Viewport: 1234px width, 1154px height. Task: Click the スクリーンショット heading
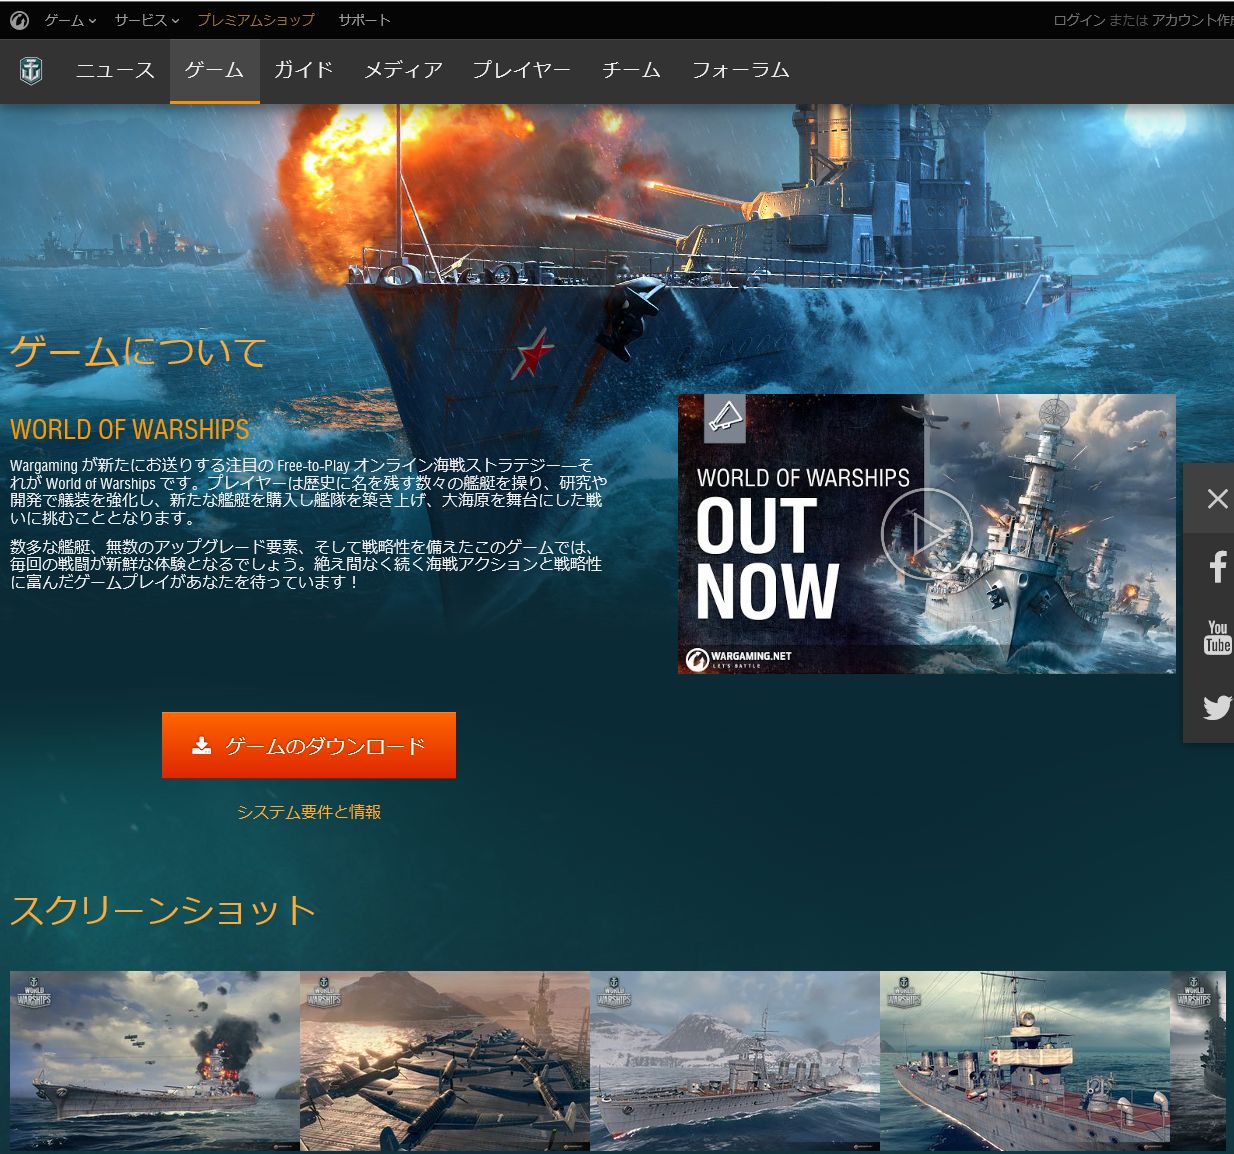tap(163, 910)
